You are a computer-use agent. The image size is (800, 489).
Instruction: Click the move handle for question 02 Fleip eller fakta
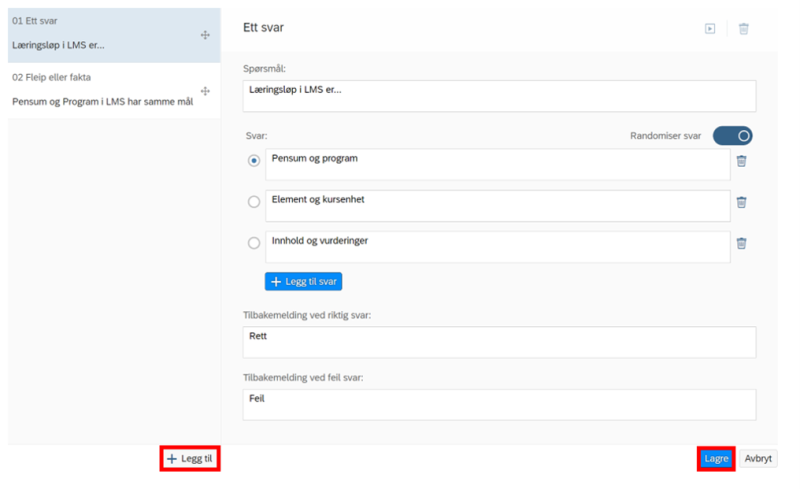205,91
